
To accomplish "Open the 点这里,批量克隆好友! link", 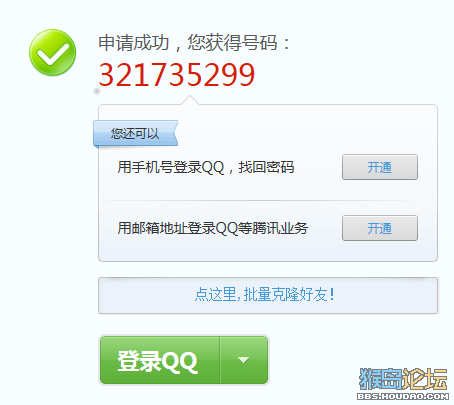I will pyautogui.click(x=264, y=294).
